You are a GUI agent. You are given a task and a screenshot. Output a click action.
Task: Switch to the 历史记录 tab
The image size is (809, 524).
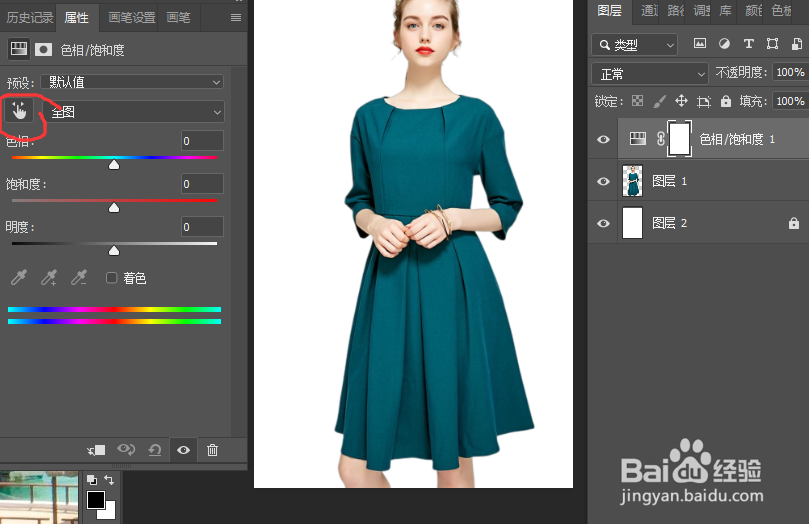tap(29, 18)
